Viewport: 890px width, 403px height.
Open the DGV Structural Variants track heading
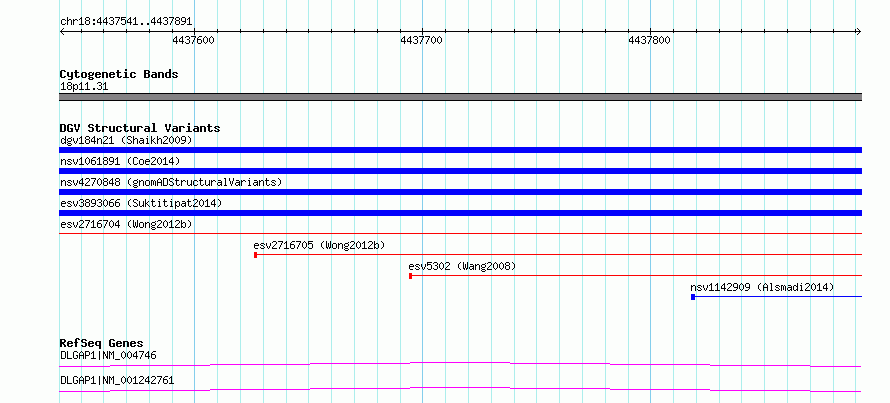[140, 128]
